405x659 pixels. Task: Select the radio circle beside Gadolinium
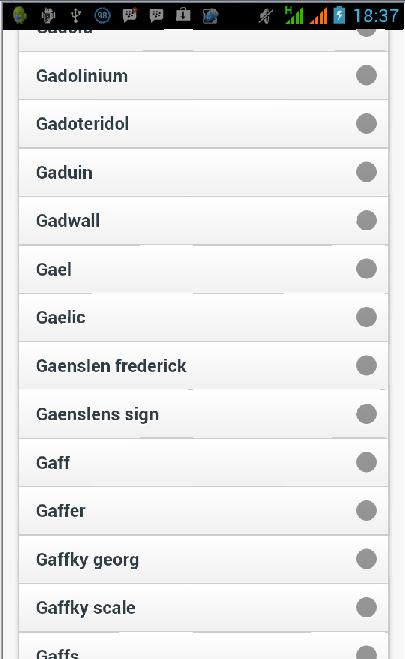(x=366, y=75)
